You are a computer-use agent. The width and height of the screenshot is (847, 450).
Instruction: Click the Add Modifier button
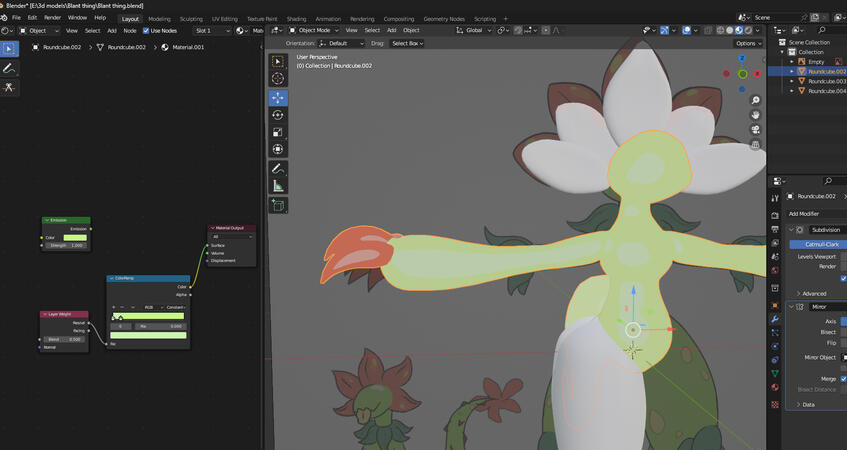coord(816,214)
